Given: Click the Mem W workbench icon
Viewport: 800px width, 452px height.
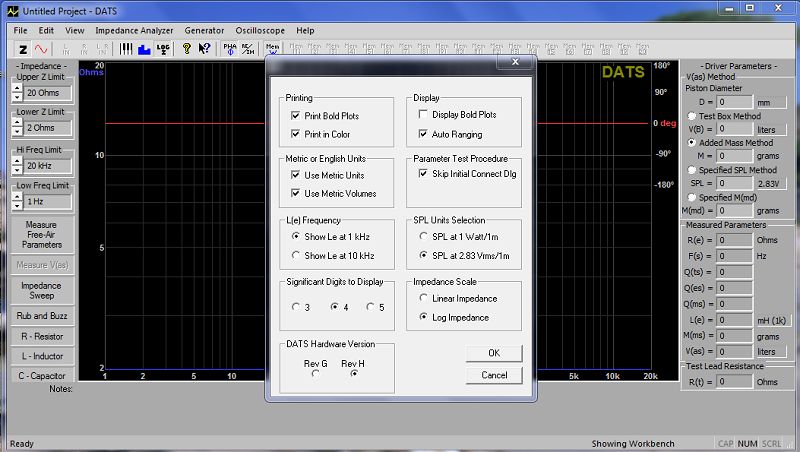Looking at the screenshot, I should click(273, 49).
